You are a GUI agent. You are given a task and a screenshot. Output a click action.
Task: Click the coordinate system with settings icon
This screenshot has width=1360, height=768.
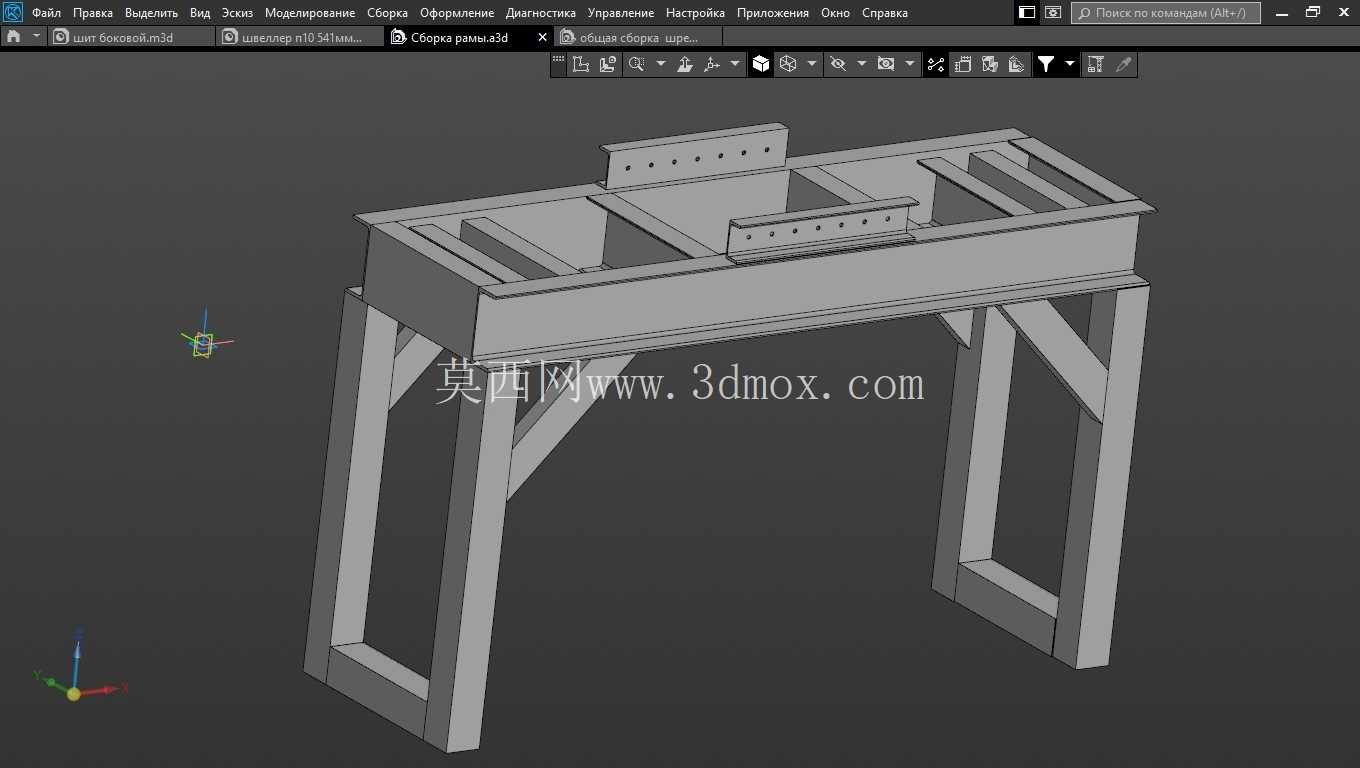tap(608, 64)
